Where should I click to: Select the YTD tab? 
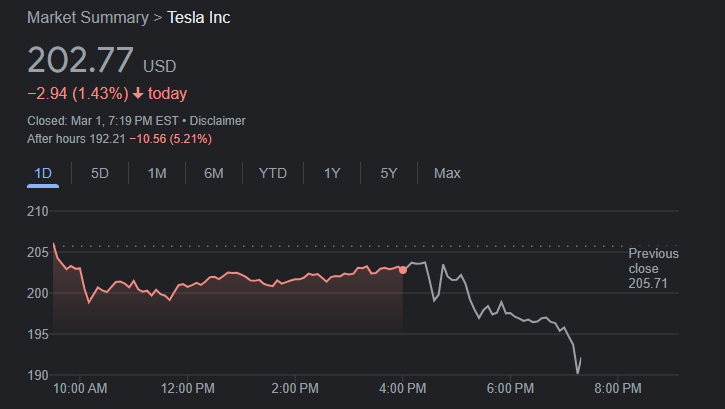pyautogui.click(x=273, y=173)
